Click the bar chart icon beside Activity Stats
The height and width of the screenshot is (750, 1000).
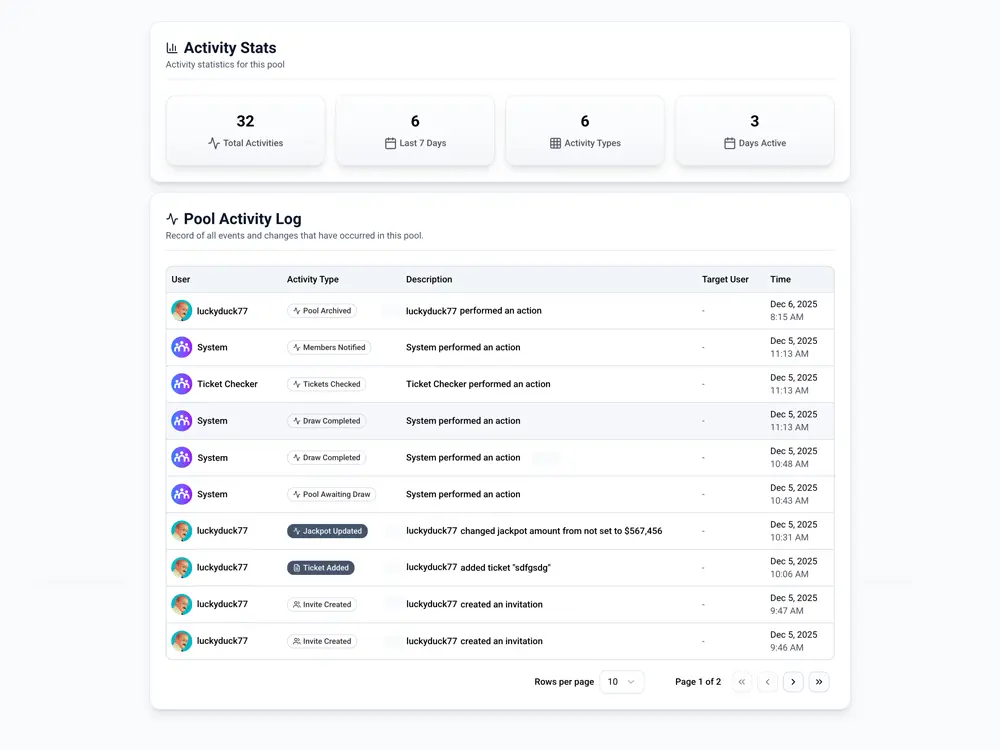click(x=171, y=47)
